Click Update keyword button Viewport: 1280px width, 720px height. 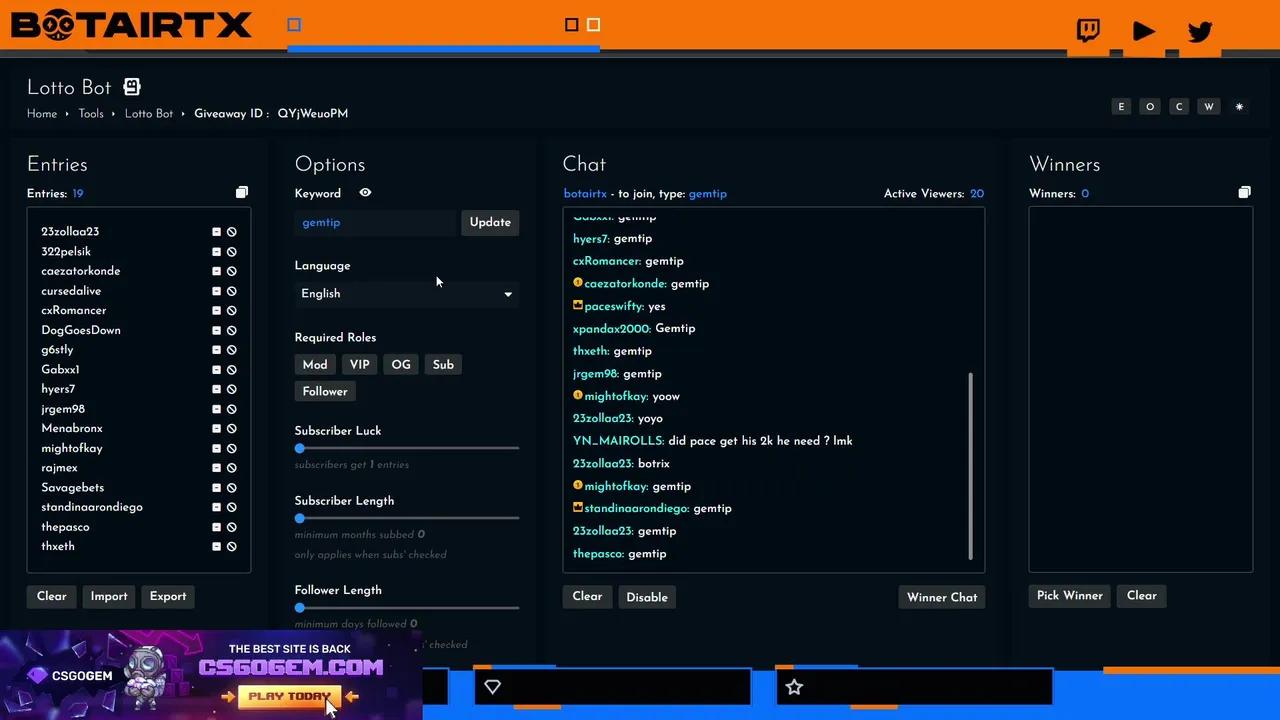tap(490, 223)
